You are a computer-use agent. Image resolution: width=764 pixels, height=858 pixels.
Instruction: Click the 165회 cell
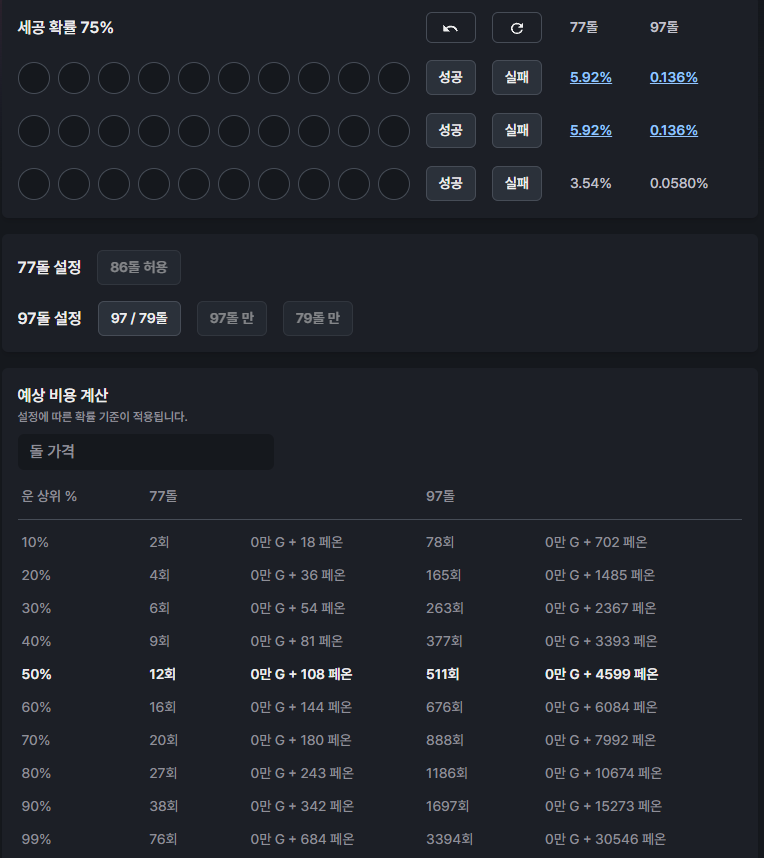443,575
